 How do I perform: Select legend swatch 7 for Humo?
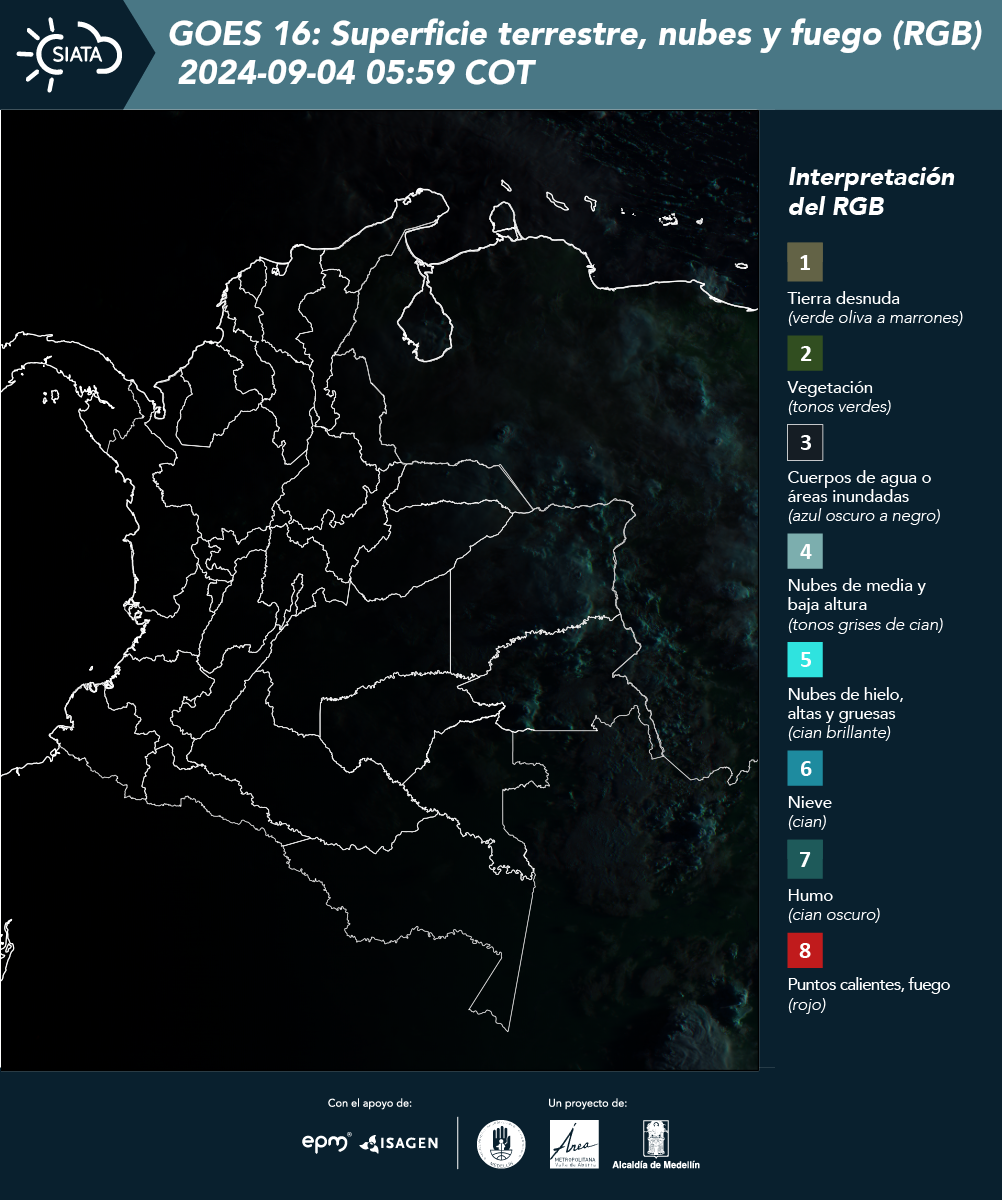(x=805, y=859)
